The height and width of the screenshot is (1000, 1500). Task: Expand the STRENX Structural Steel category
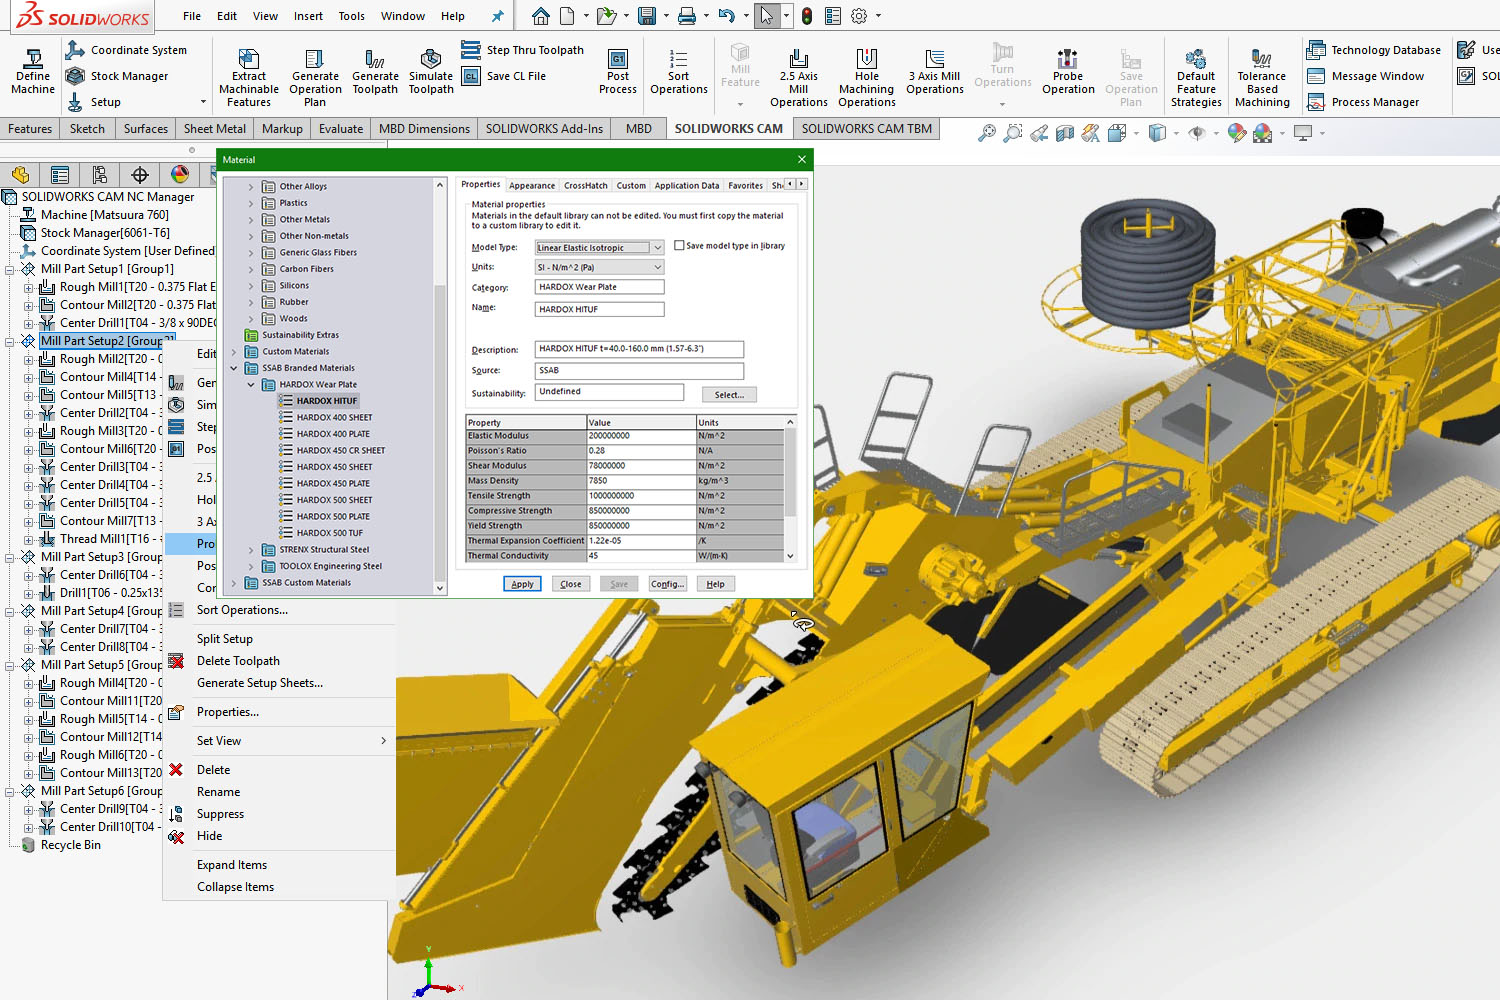(x=250, y=549)
